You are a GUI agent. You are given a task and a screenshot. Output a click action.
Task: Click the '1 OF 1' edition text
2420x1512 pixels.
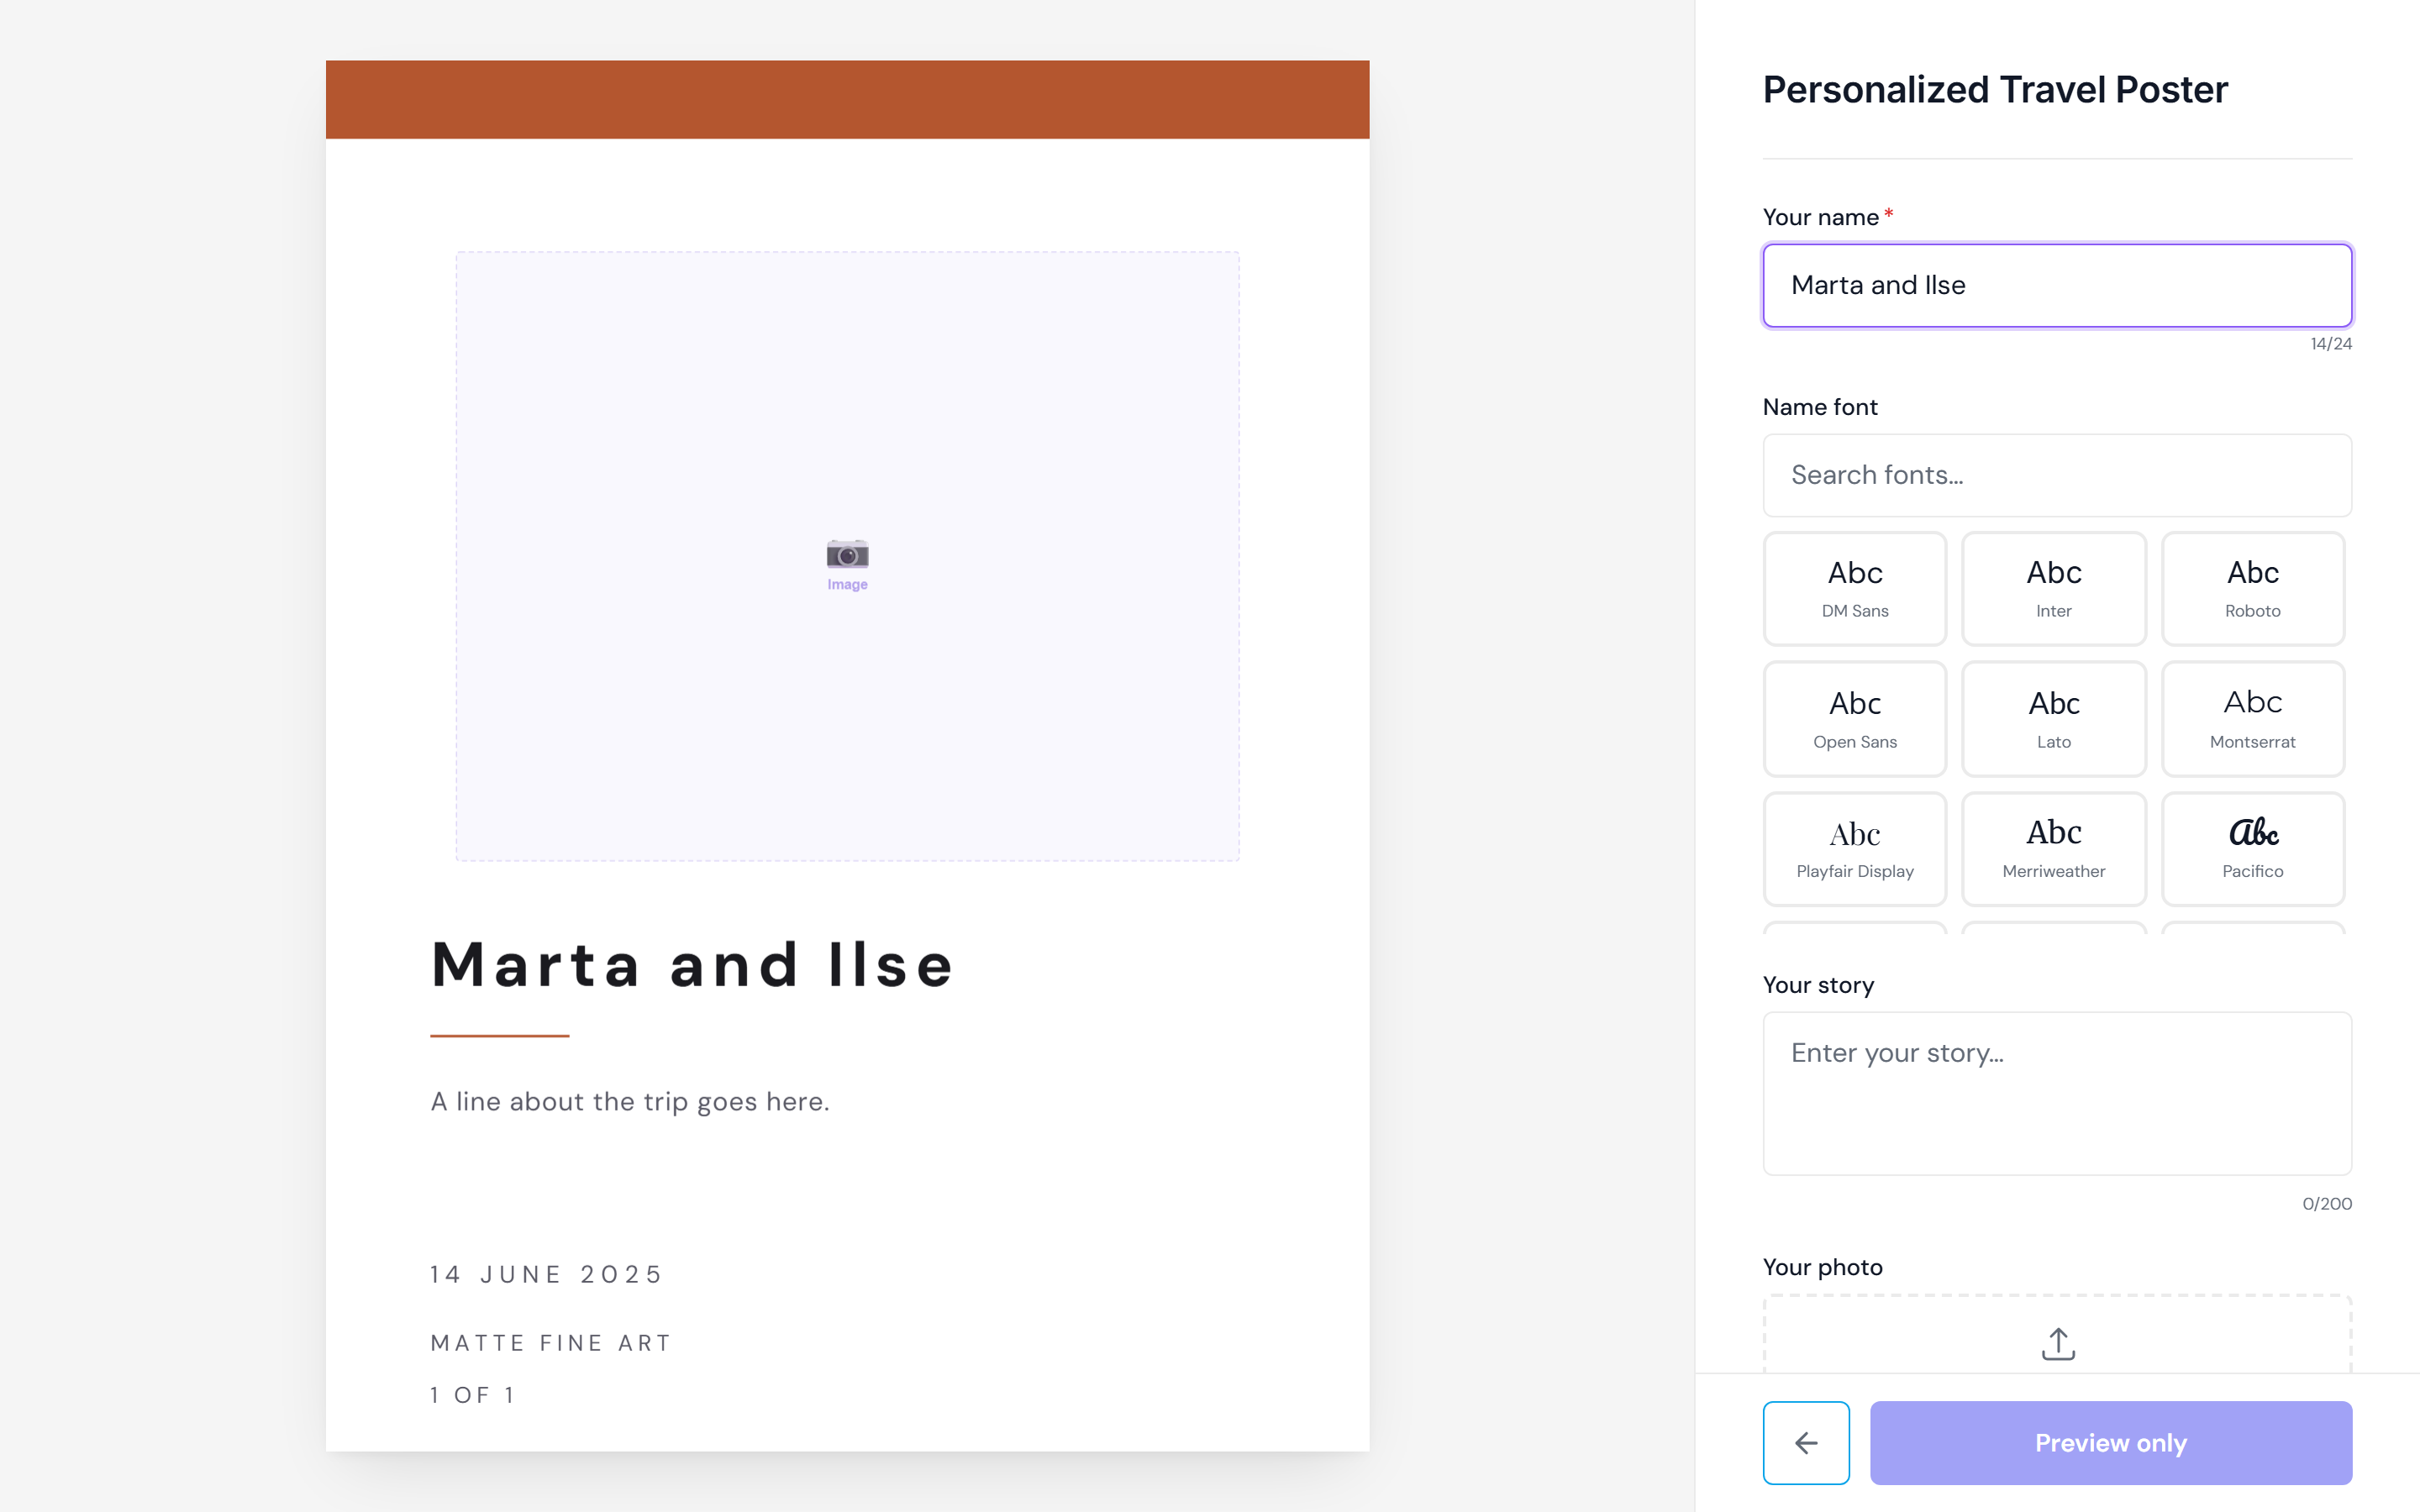point(472,1395)
